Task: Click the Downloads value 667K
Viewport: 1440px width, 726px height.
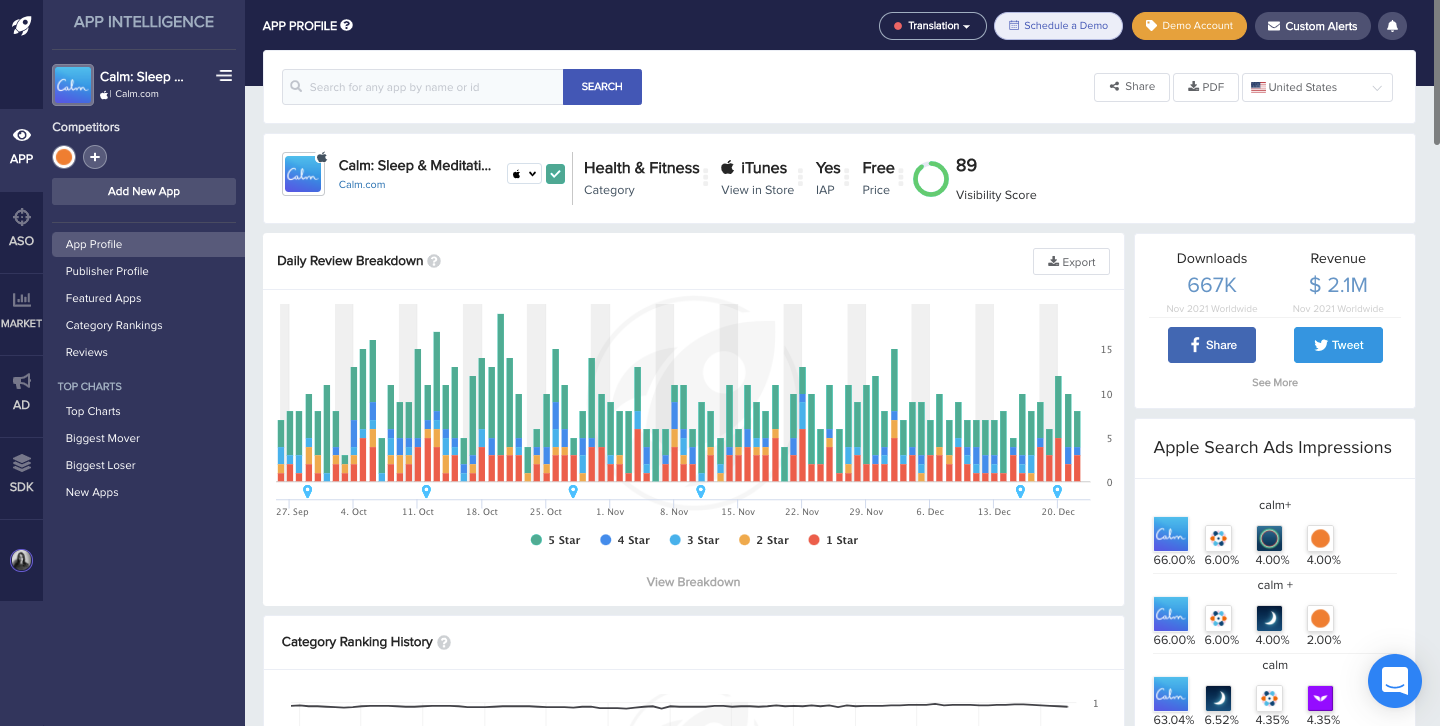Action: (x=1212, y=286)
